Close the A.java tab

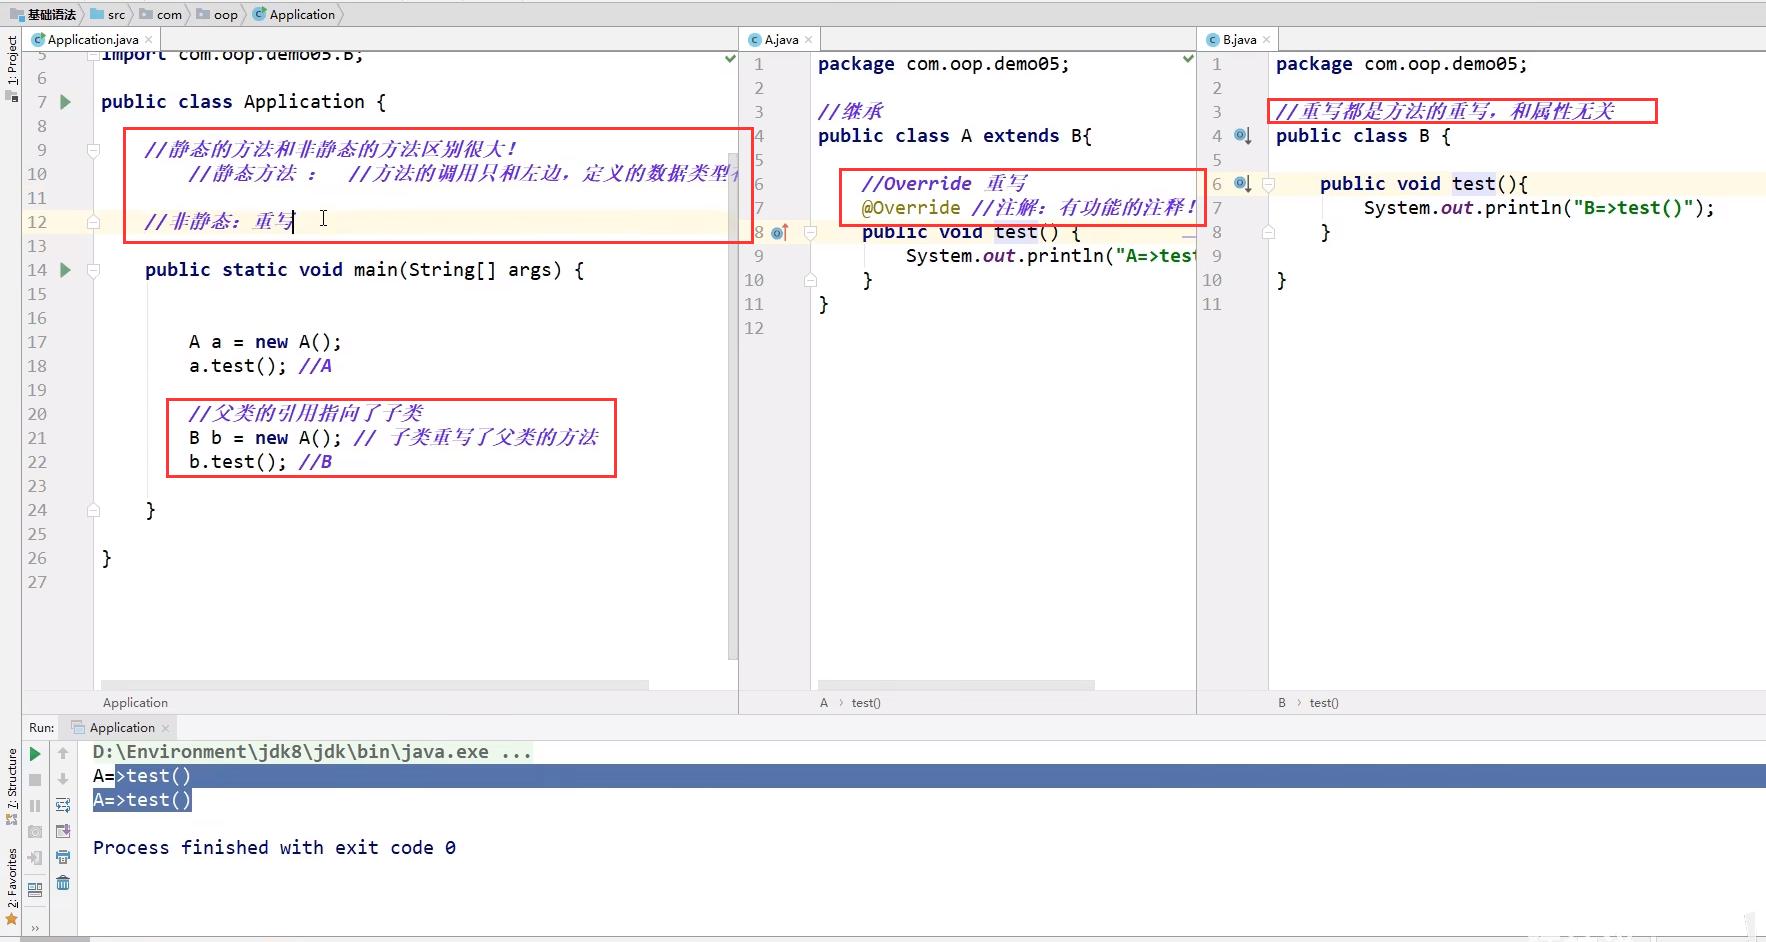click(808, 40)
